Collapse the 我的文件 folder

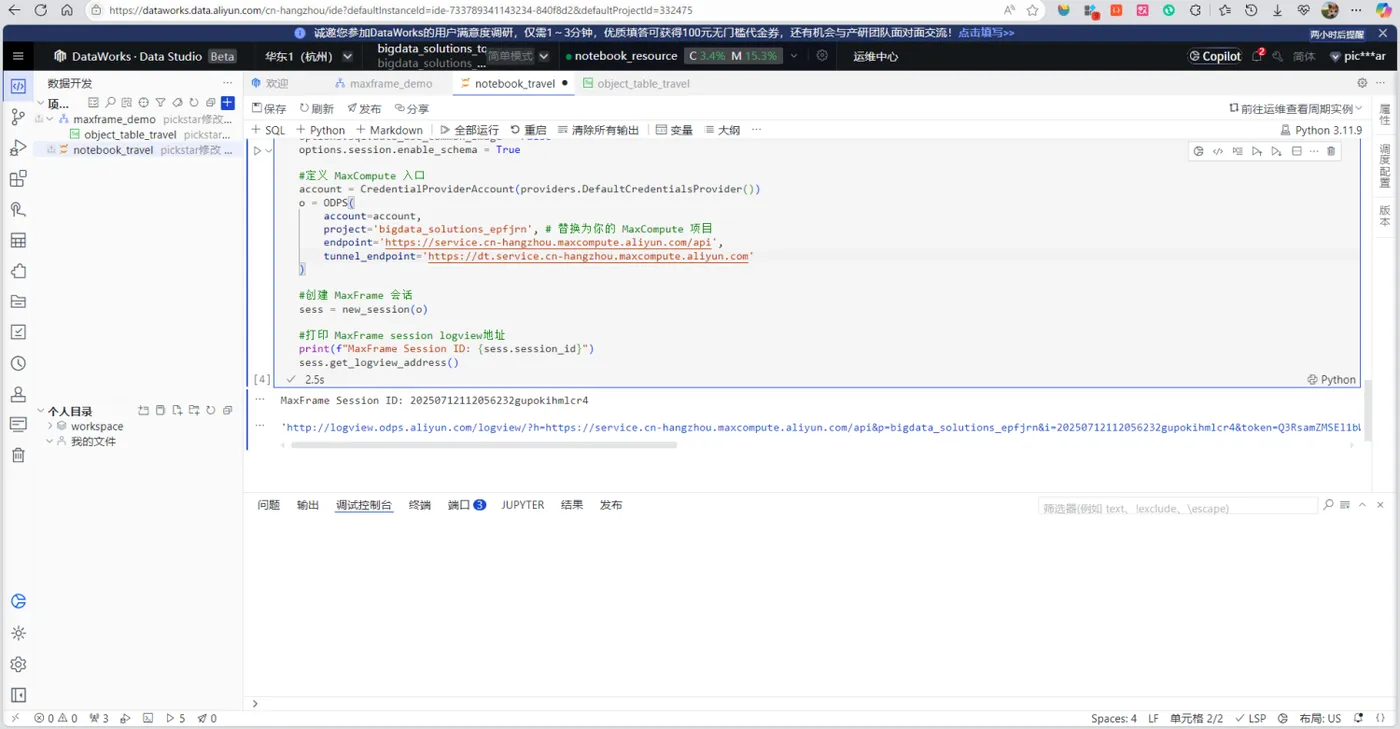click(51, 441)
